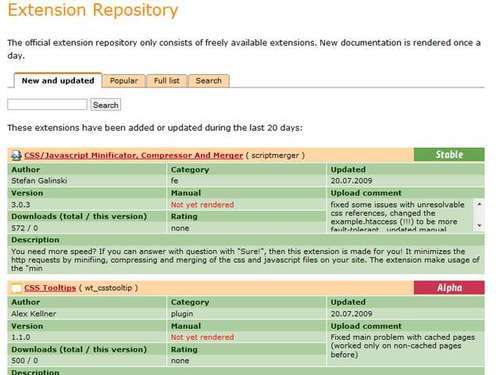The image size is (500, 375).
Task: Click category value fe
Action: [175, 181]
